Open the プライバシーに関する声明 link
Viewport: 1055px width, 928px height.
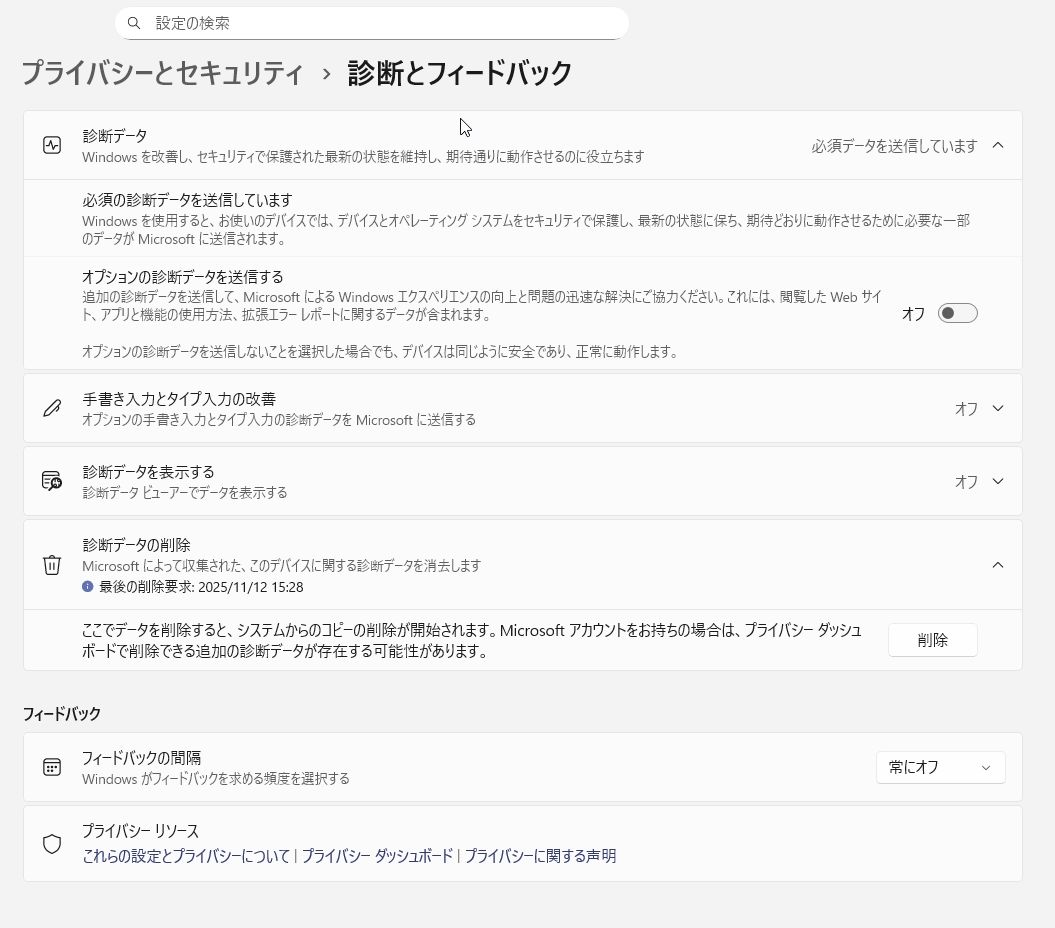pos(540,856)
